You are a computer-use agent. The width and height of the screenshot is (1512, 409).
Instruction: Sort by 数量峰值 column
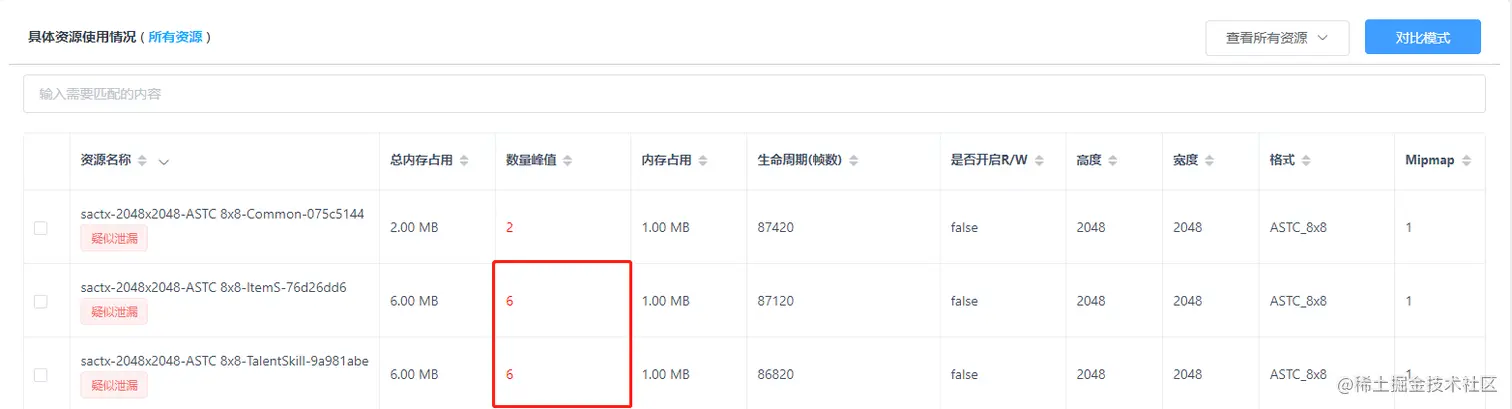coord(567,161)
